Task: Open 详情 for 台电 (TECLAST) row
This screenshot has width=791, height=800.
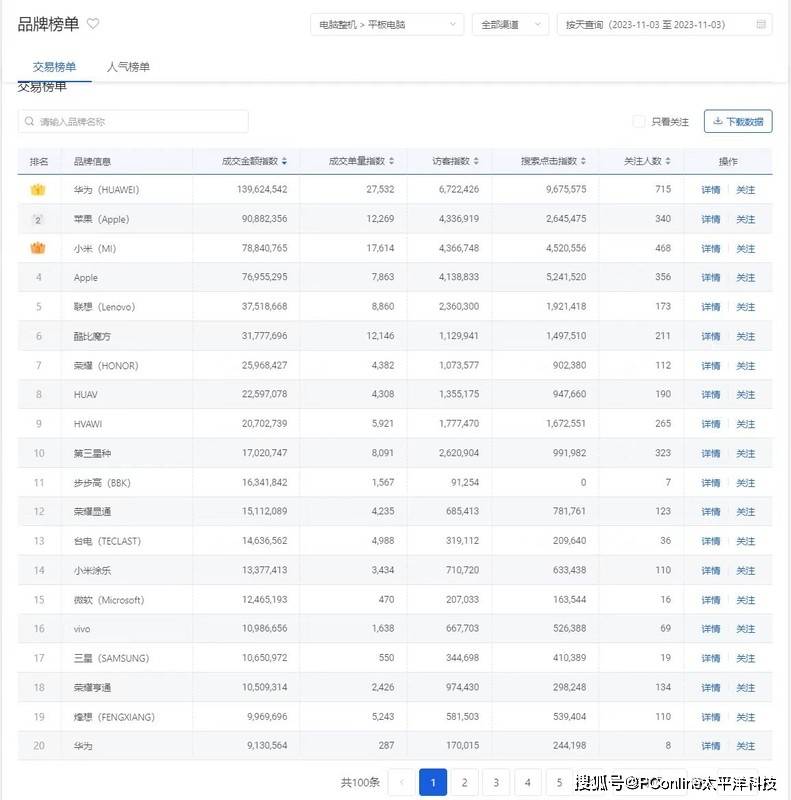Action: (710, 541)
